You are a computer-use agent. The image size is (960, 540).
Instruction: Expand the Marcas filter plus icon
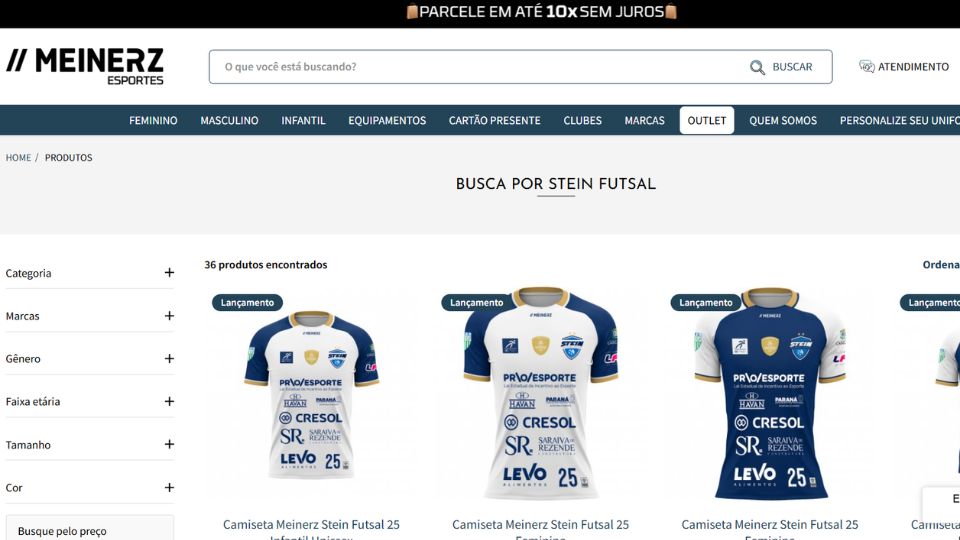click(x=170, y=316)
